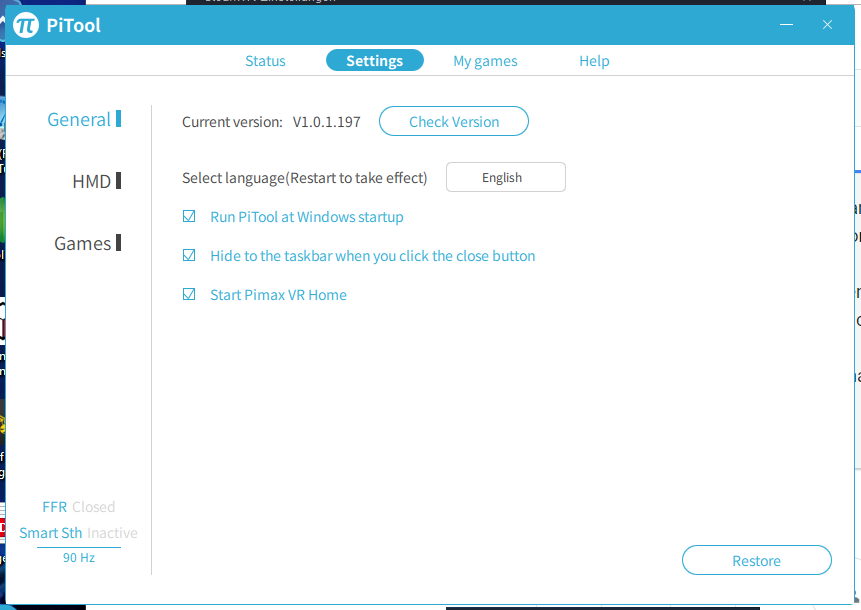Open HMD settings section

coord(97,181)
